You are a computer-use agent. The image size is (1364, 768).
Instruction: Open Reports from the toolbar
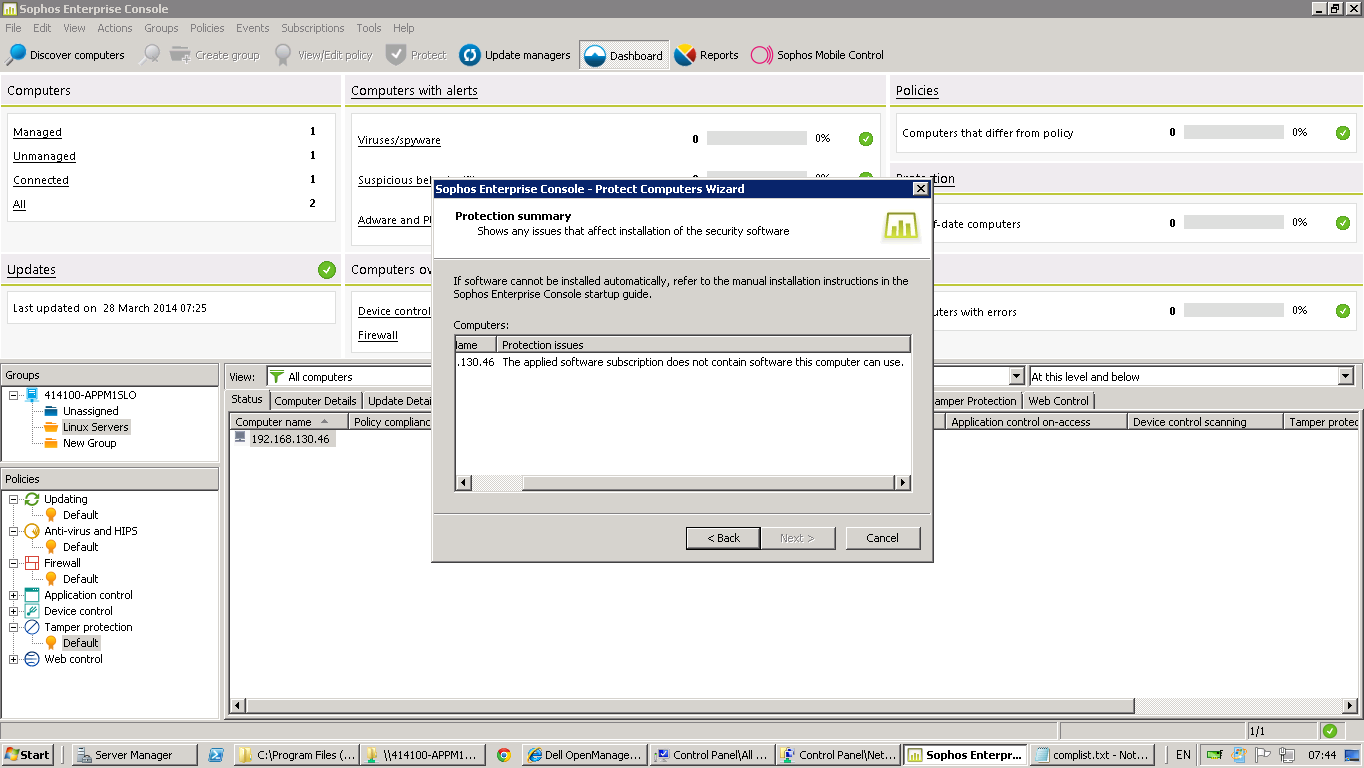click(706, 55)
